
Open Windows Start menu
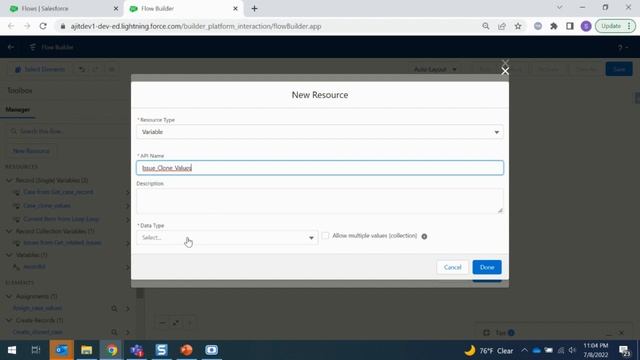pyautogui.click(x=12, y=350)
